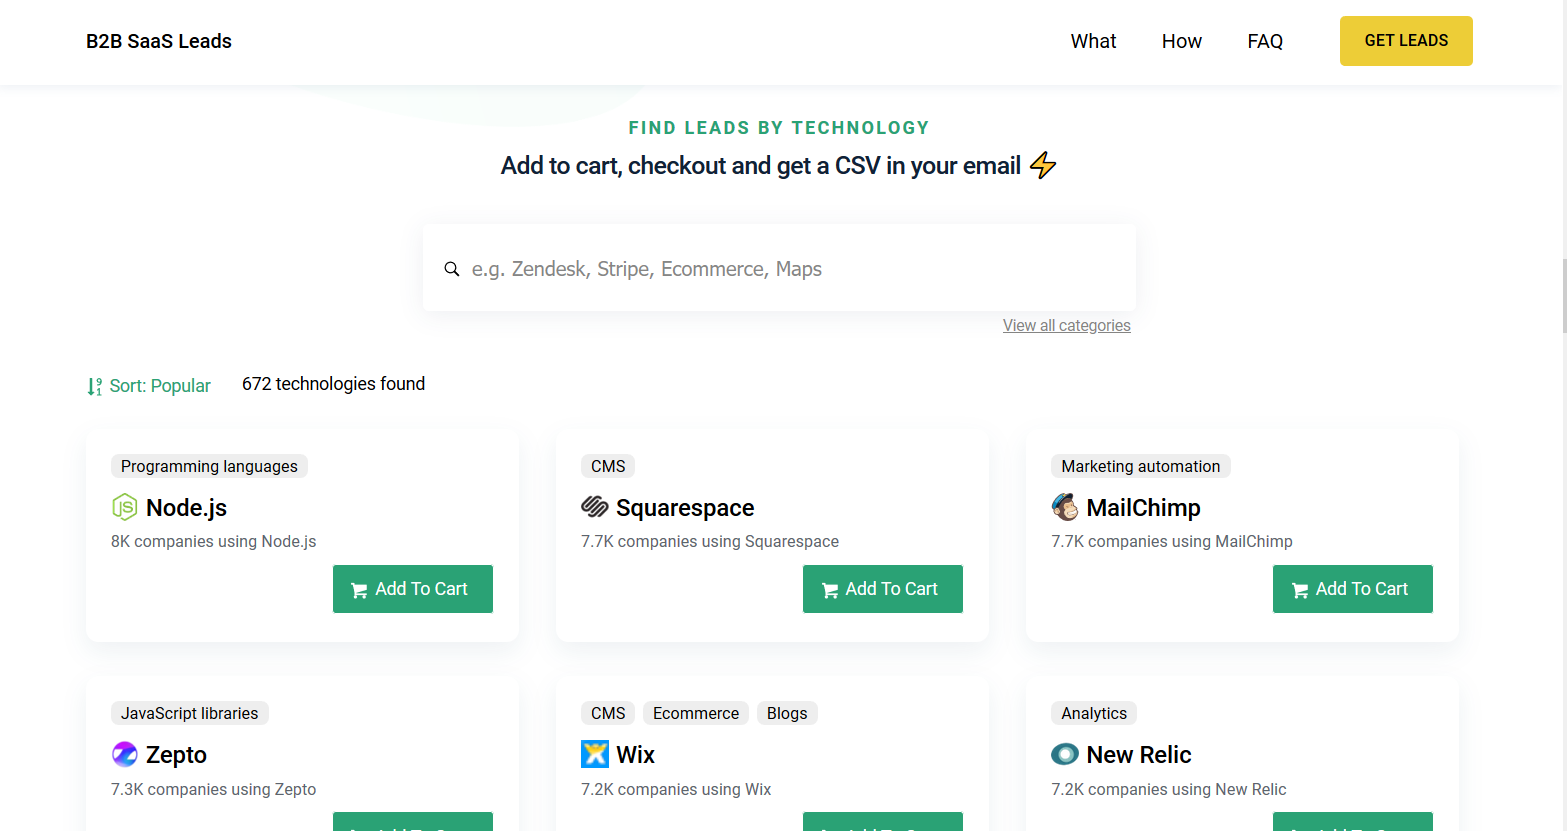Open the What menu item
1567x831 pixels.
coord(1093,41)
